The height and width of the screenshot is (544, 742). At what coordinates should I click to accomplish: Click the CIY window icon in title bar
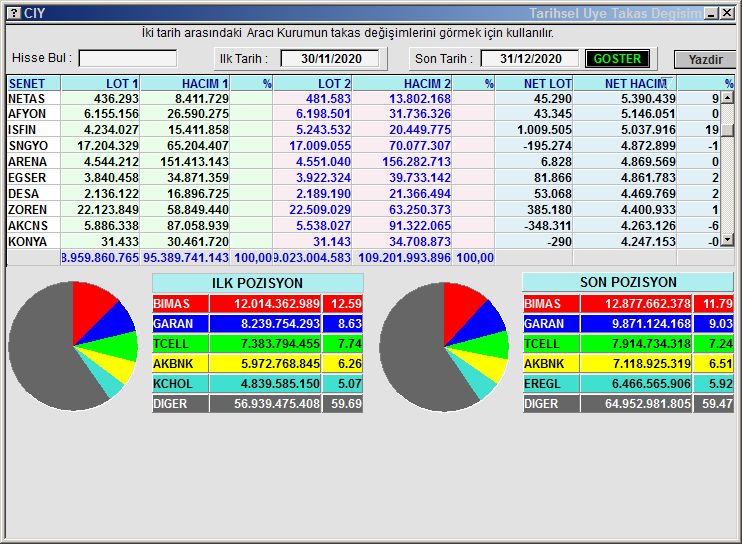tap(12, 13)
